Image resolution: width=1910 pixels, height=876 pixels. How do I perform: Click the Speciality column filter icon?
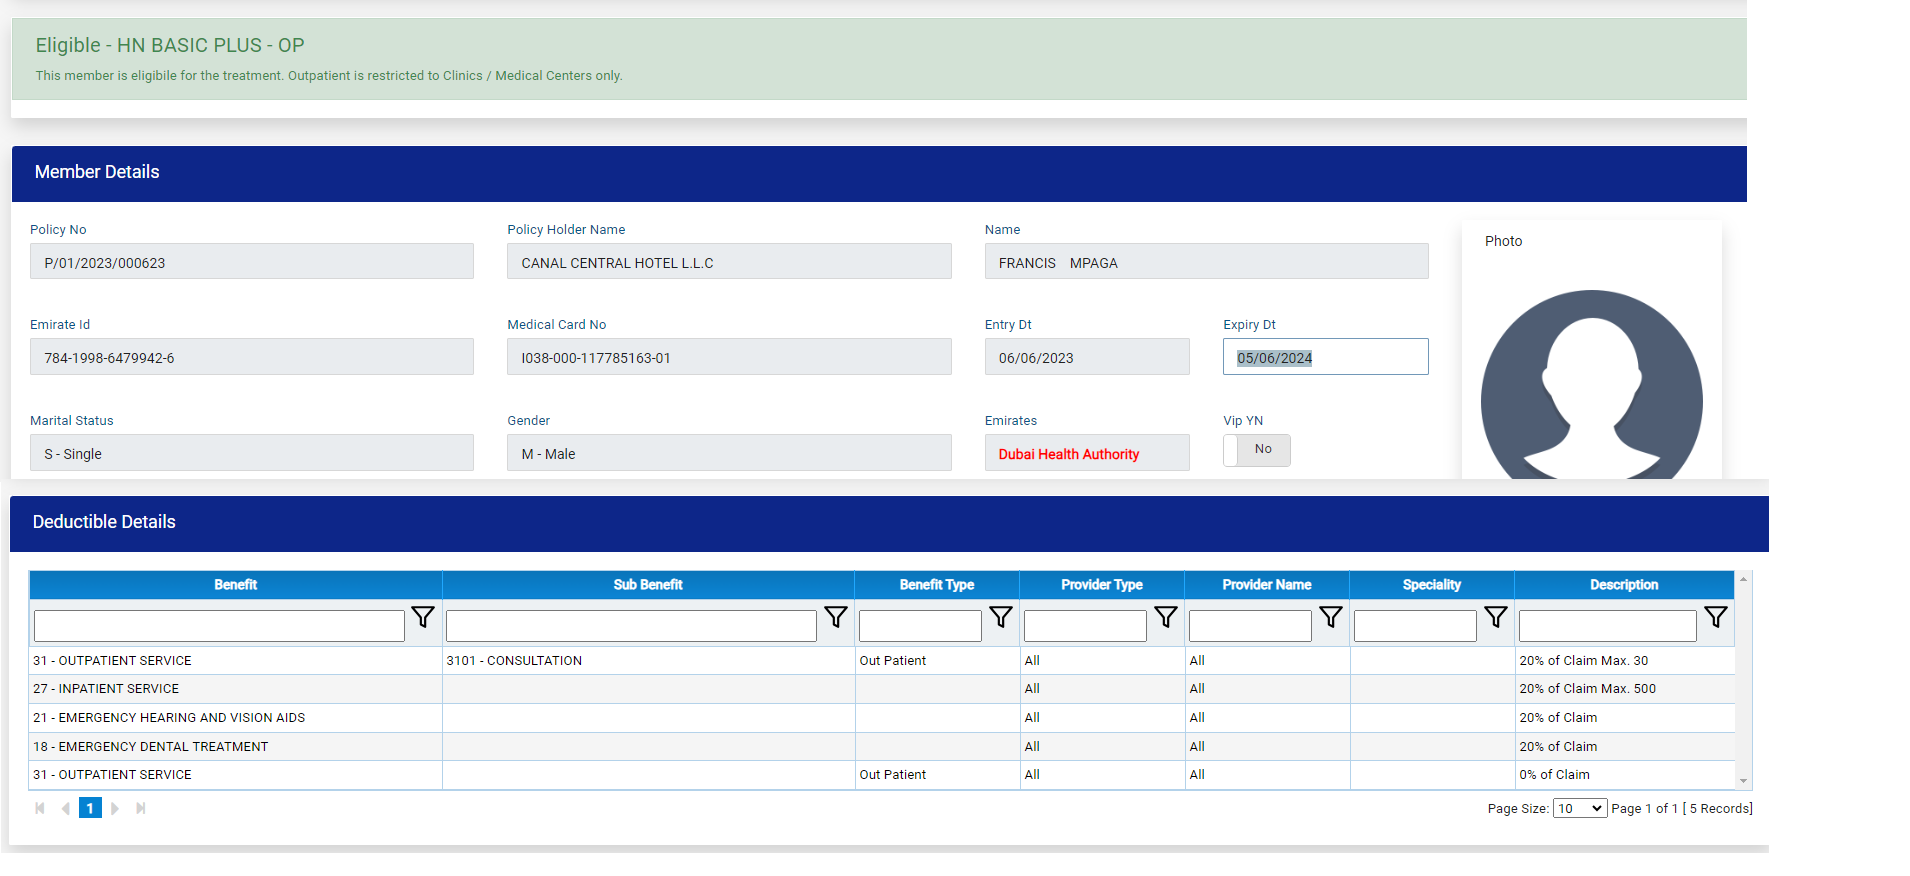click(1496, 618)
